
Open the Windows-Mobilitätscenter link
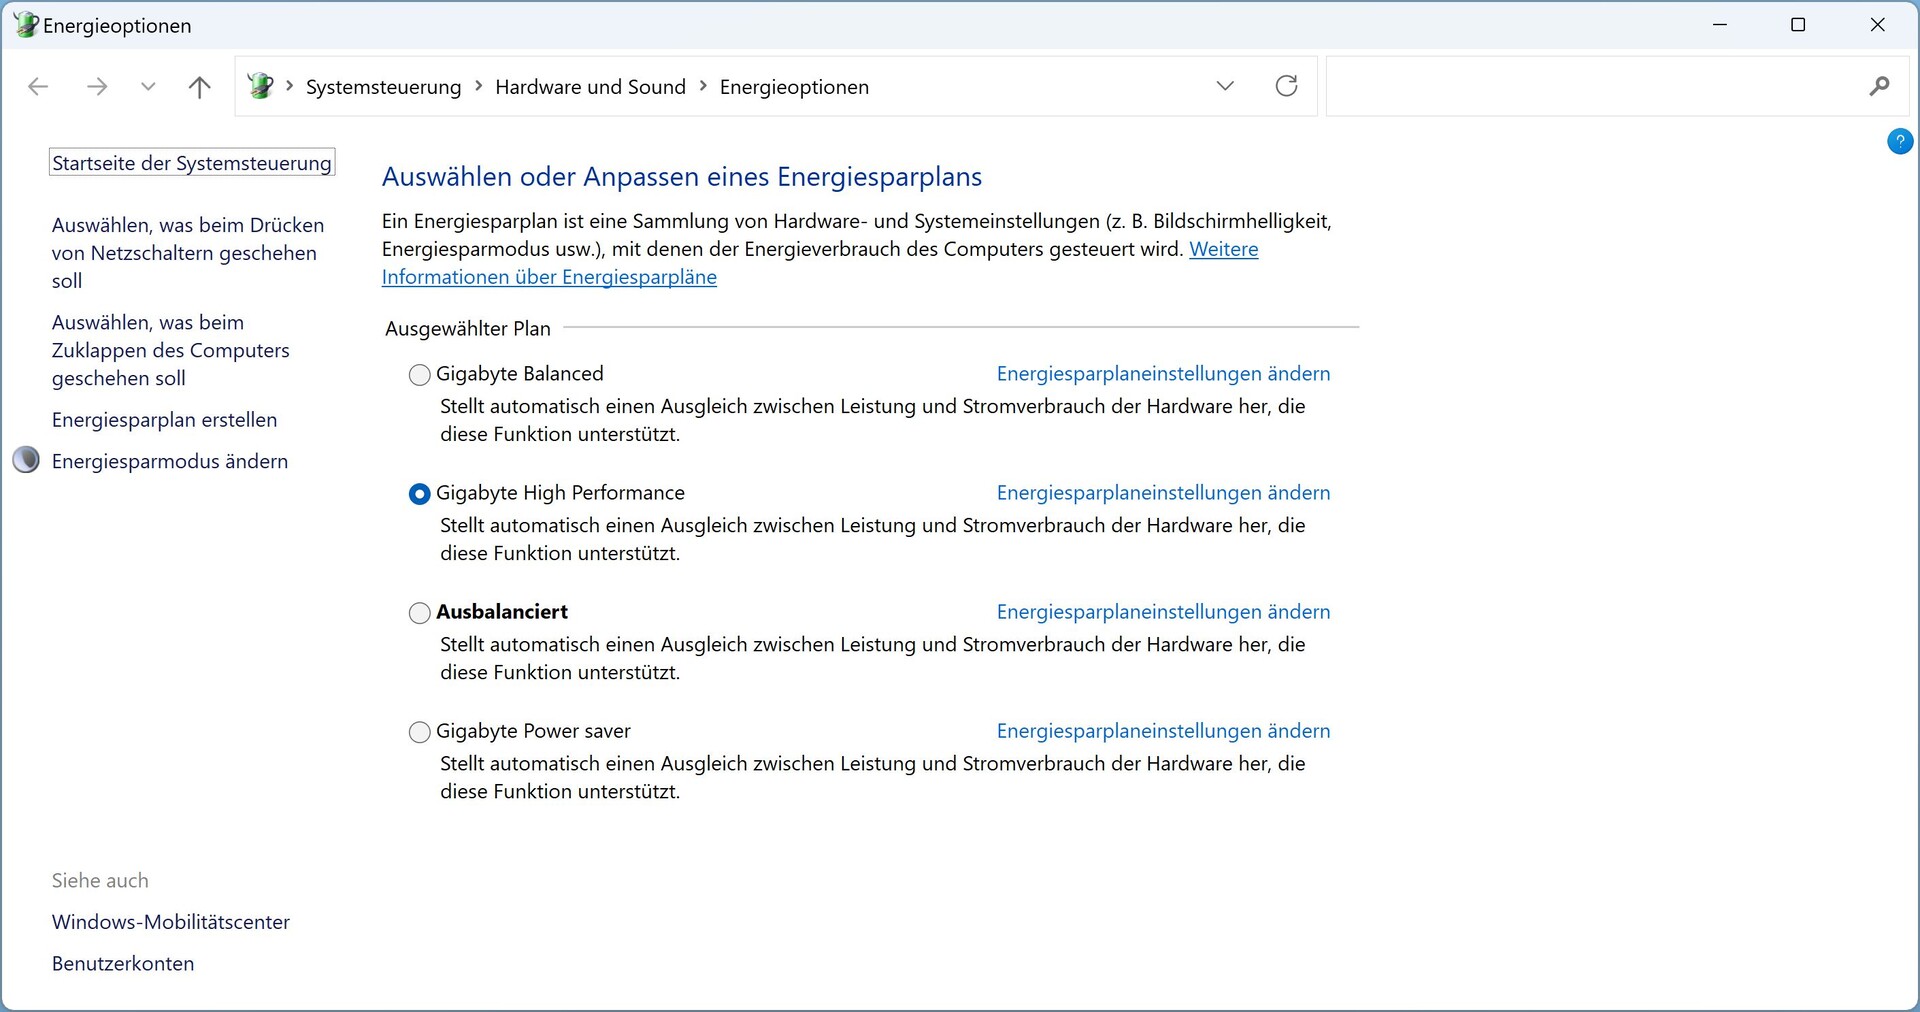pos(171,922)
